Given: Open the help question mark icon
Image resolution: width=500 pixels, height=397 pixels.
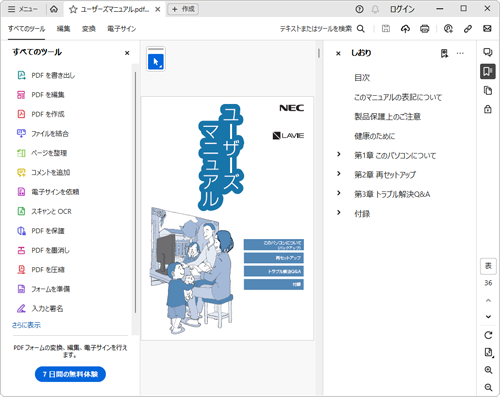Looking at the screenshot, I should pos(359,9).
